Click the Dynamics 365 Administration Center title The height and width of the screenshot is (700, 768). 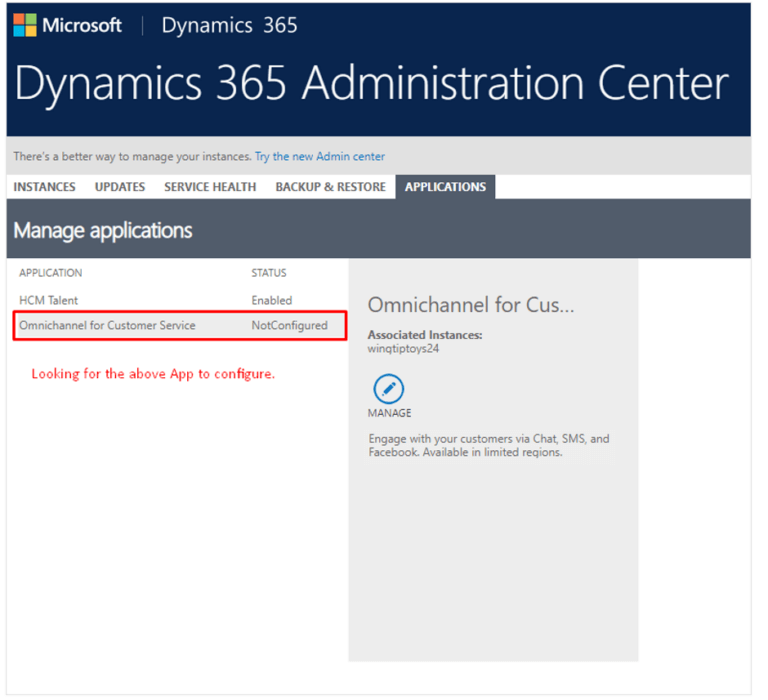pos(372,83)
